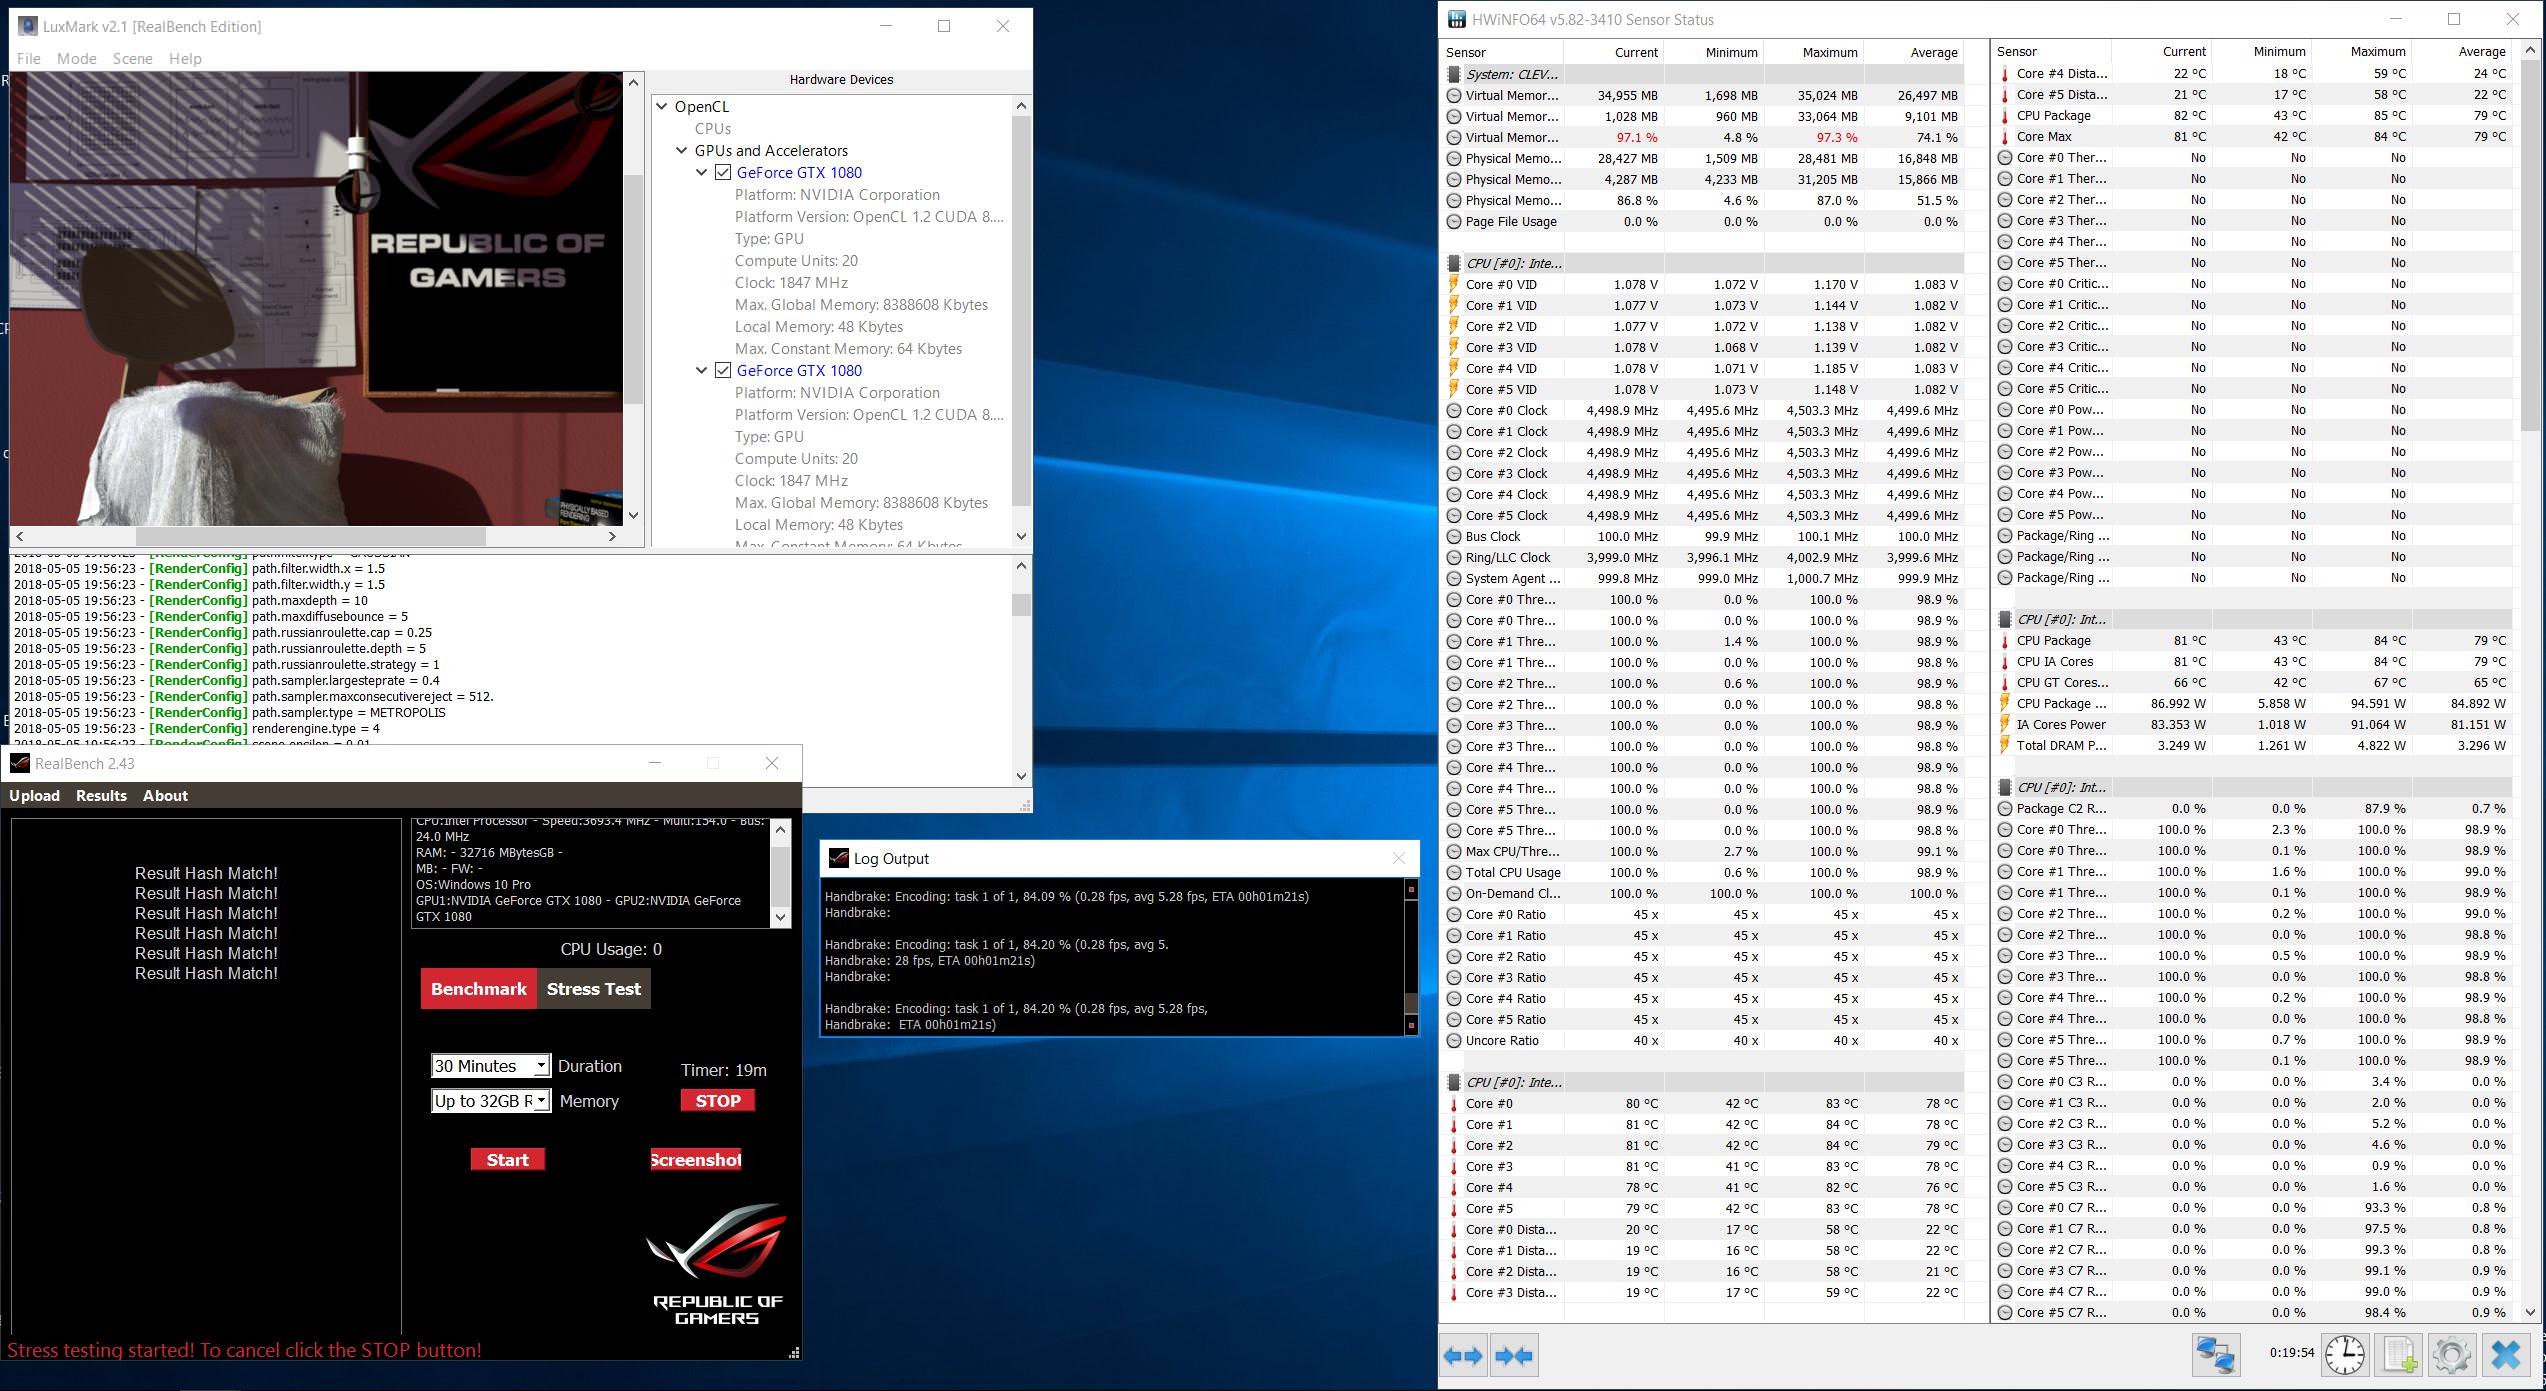Click the thermometer icon beside Core Max row
Image resolution: width=2546 pixels, height=1391 pixels.
click(2005, 137)
